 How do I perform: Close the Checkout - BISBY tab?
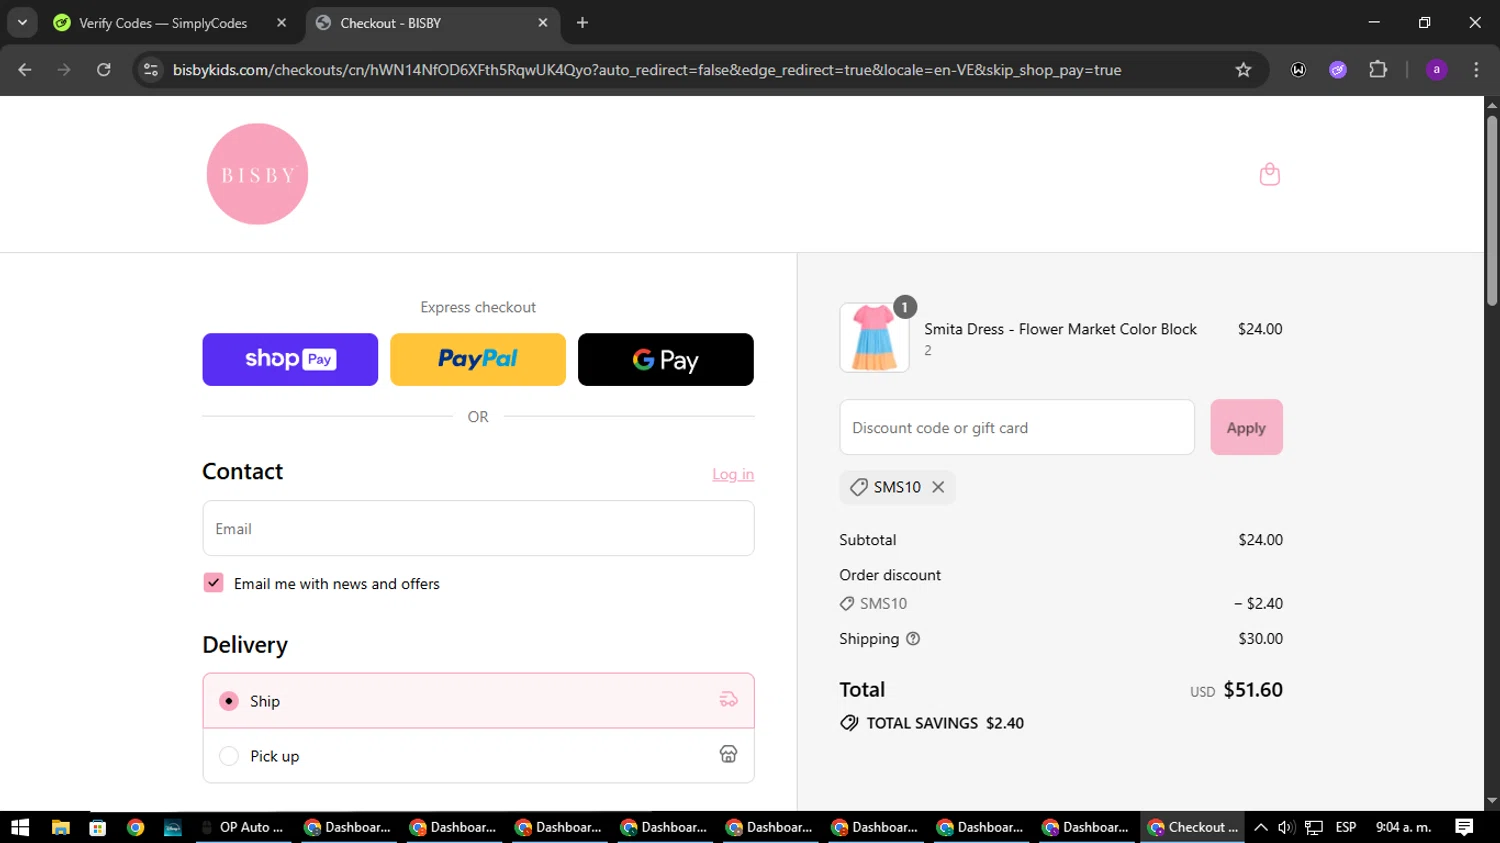tap(543, 23)
